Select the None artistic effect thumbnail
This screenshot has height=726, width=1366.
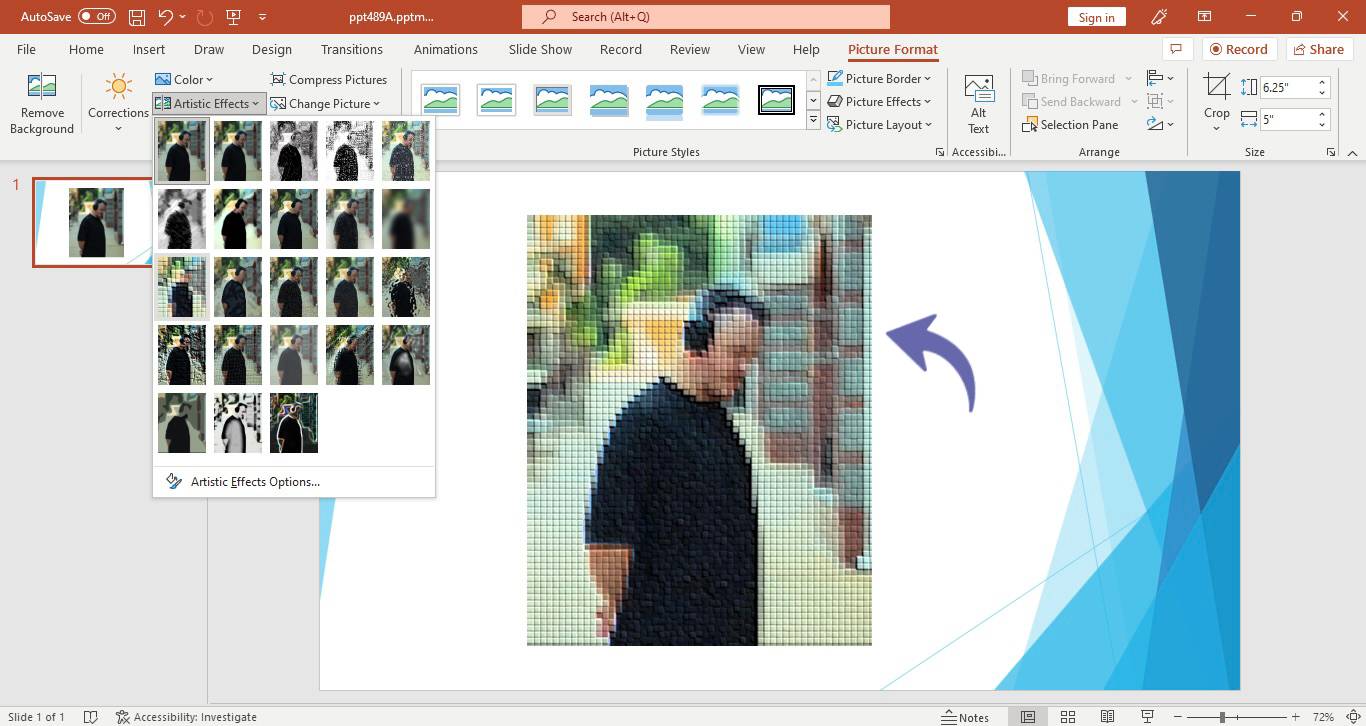(x=182, y=151)
